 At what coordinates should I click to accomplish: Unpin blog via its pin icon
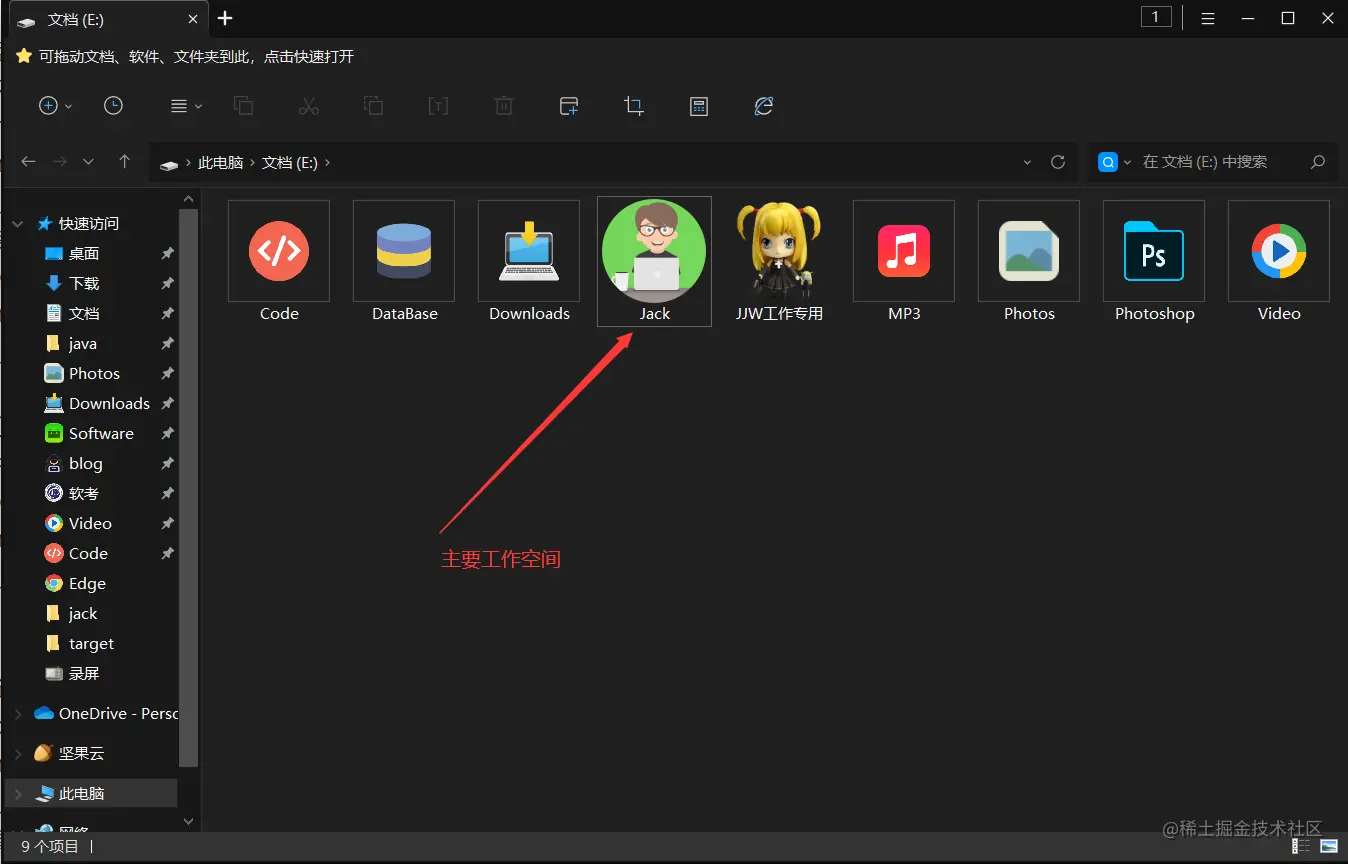pyautogui.click(x=167, y=464)
